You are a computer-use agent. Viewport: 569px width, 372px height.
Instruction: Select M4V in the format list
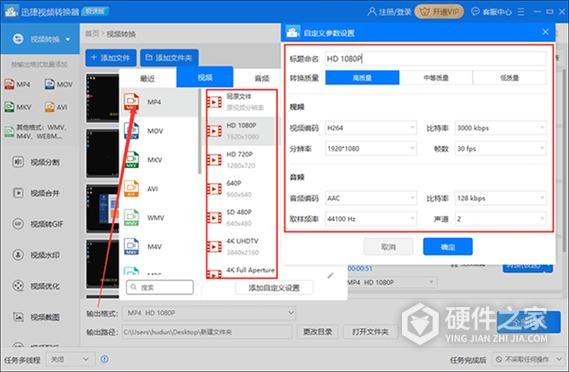pyautogui.click(x=159, y=247)
